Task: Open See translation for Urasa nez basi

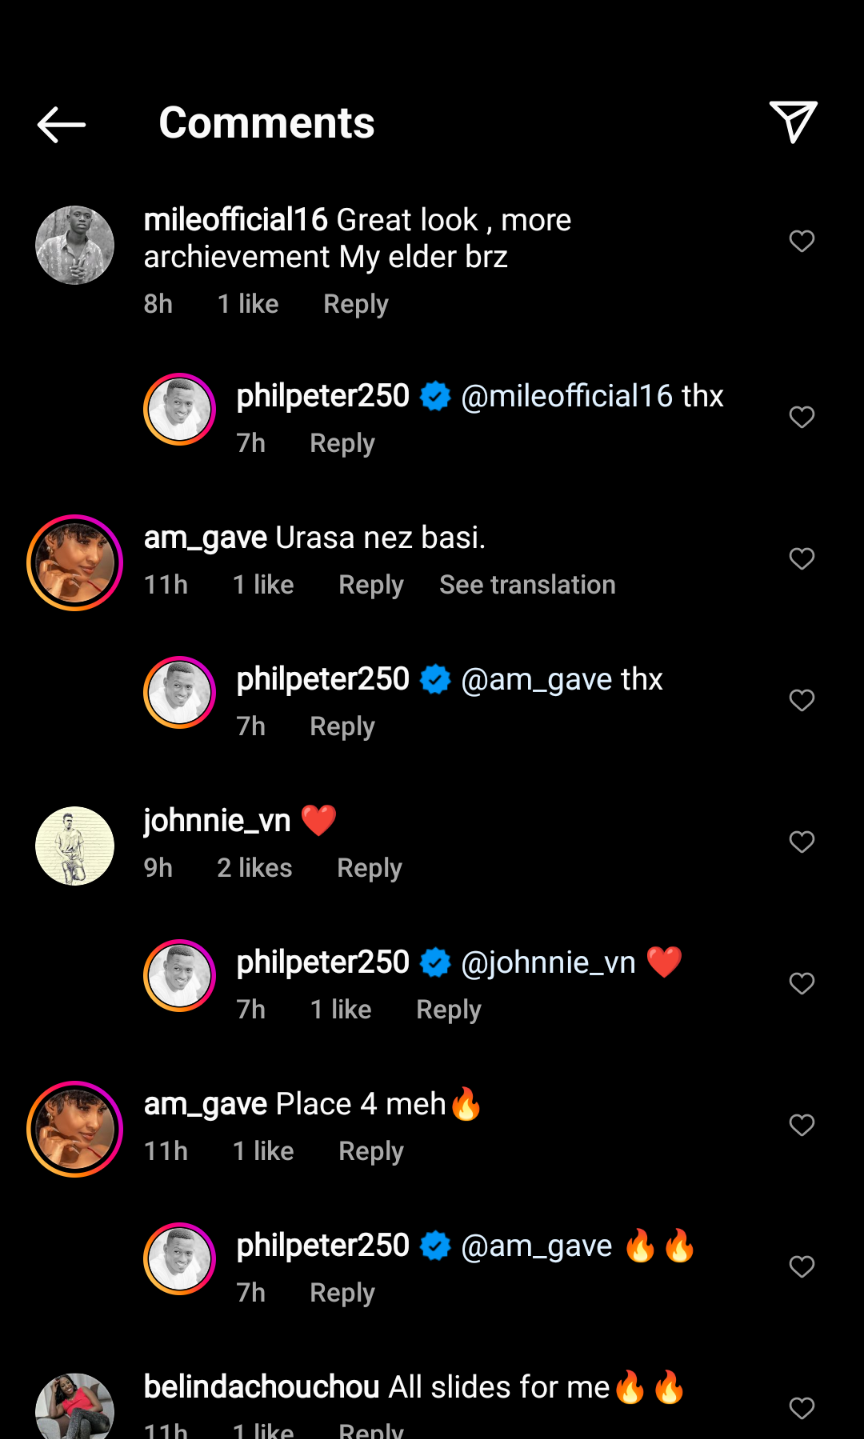Action: [527, 585]
